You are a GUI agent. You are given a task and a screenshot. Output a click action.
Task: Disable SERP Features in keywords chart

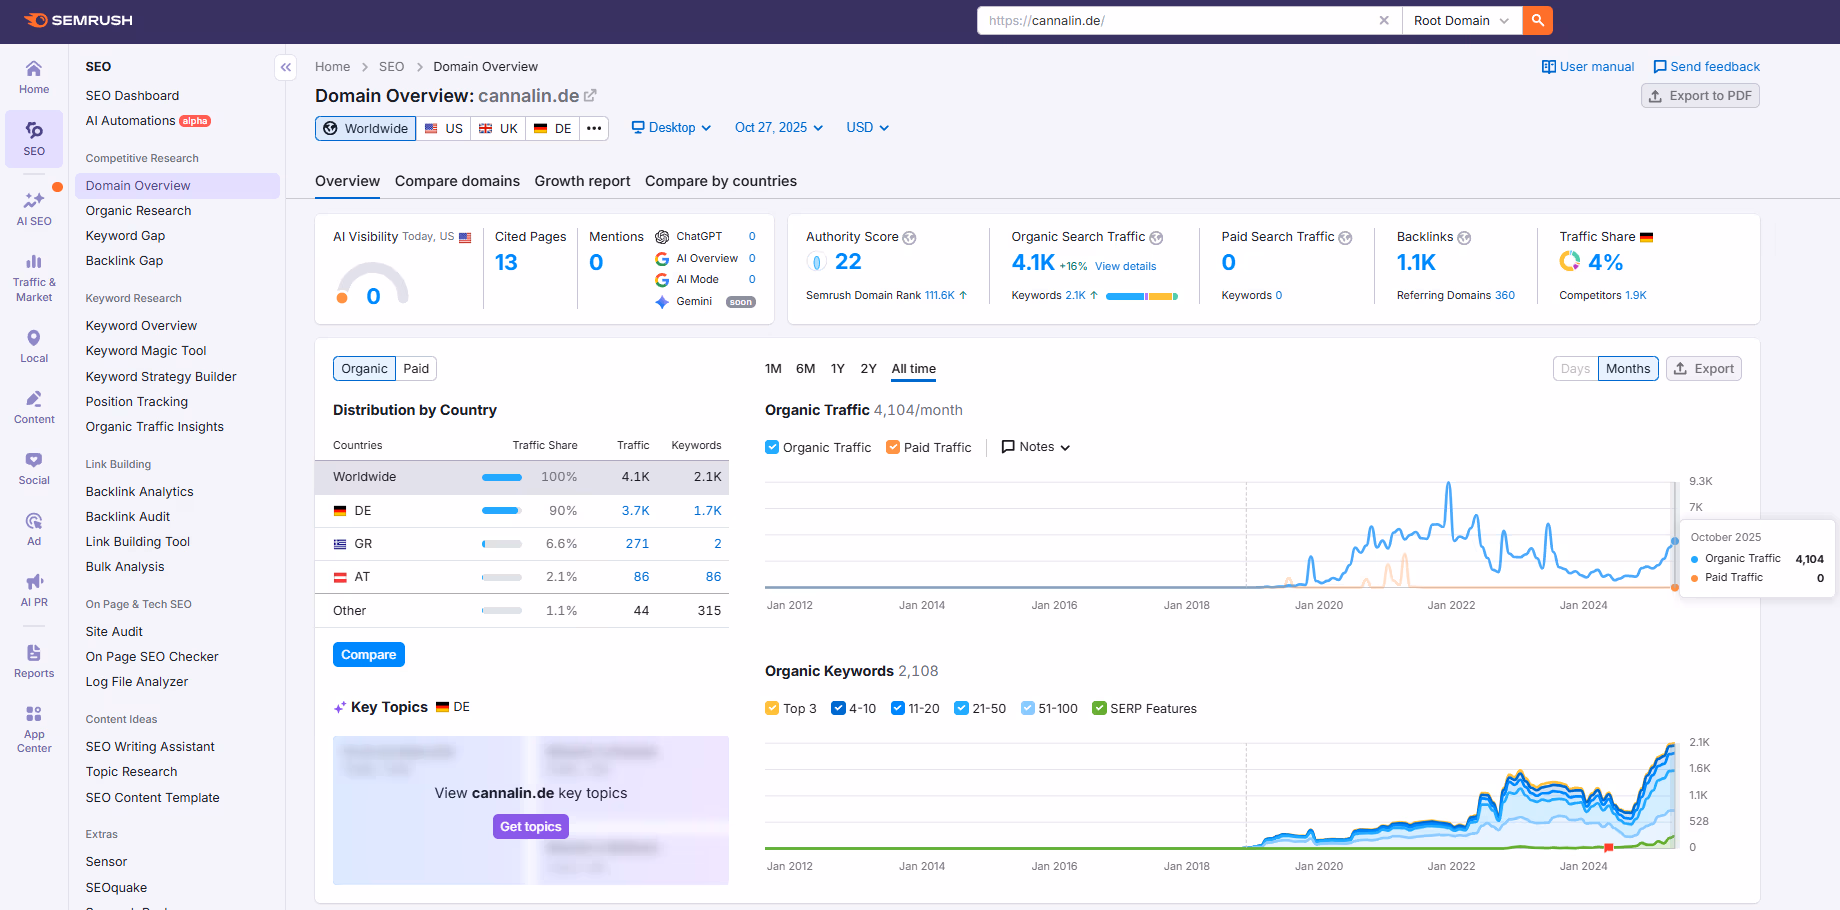(x=1099, y=708)
